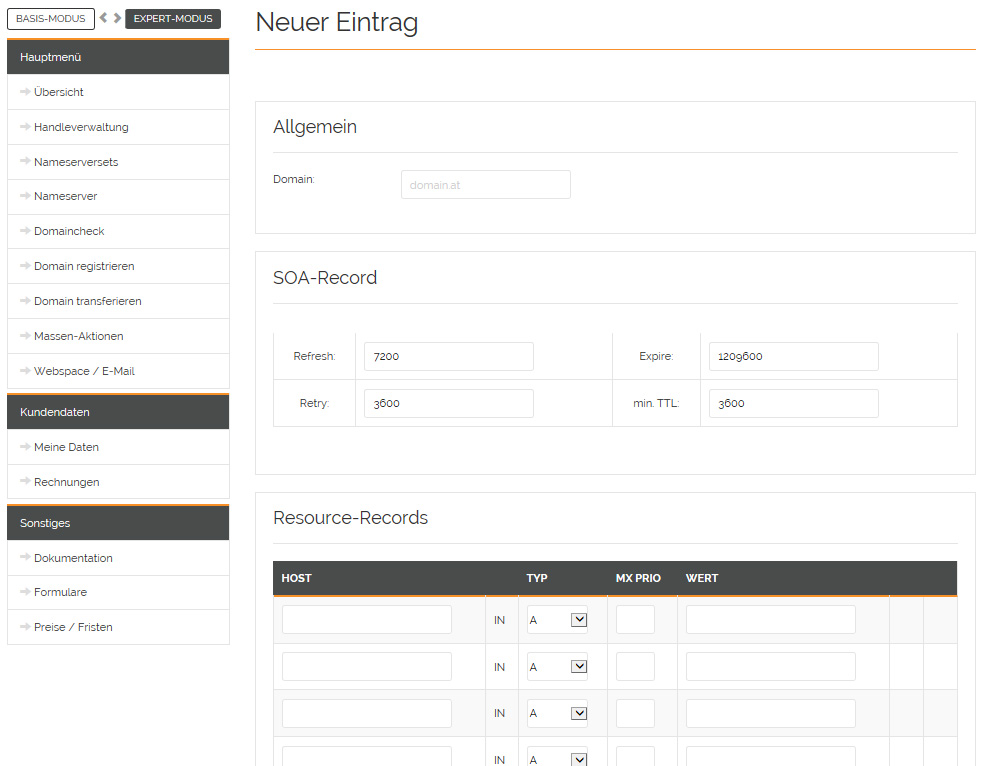Screen dimensions: 985x766
Task: Open TYP dropdown in fourth record row
Action: click(557, 757)
